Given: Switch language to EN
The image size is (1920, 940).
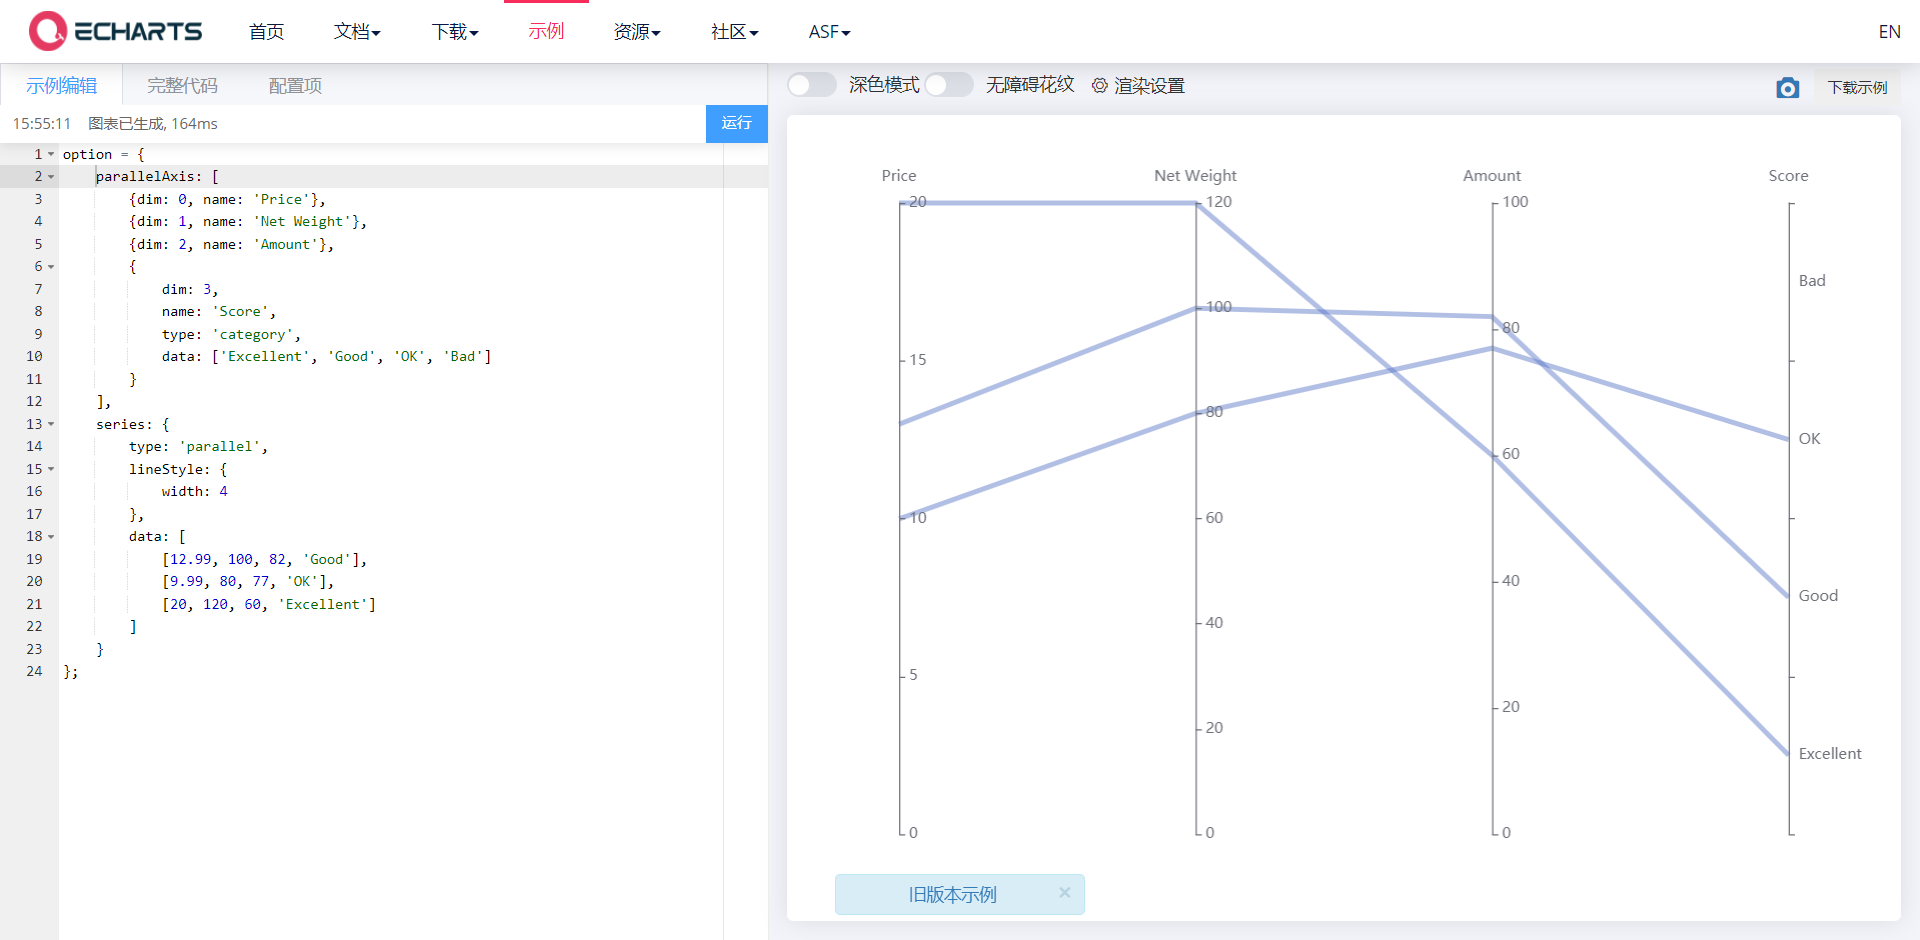Looking at the screenshot, I should [x=1889, y=32].
